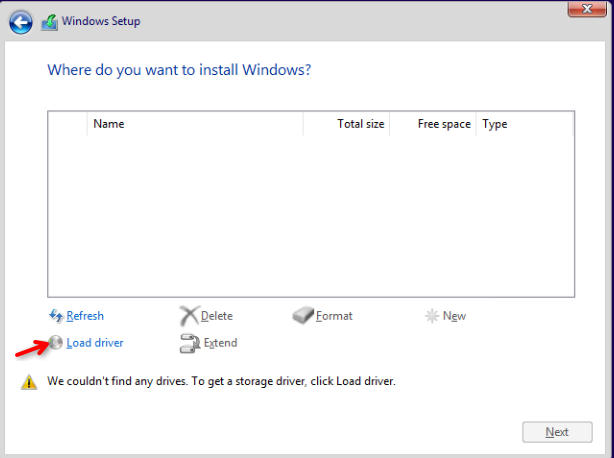Click the Refresh arrows icon
Screen dimensions: 614x458
tap(56, 316)
